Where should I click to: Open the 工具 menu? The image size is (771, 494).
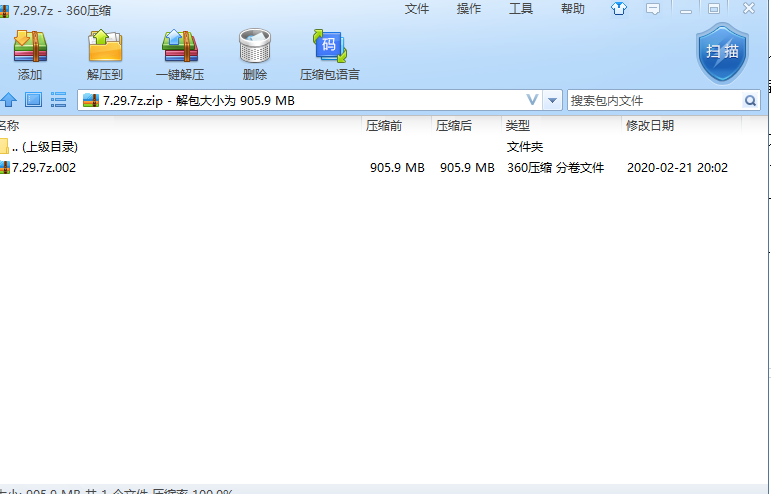521,9
